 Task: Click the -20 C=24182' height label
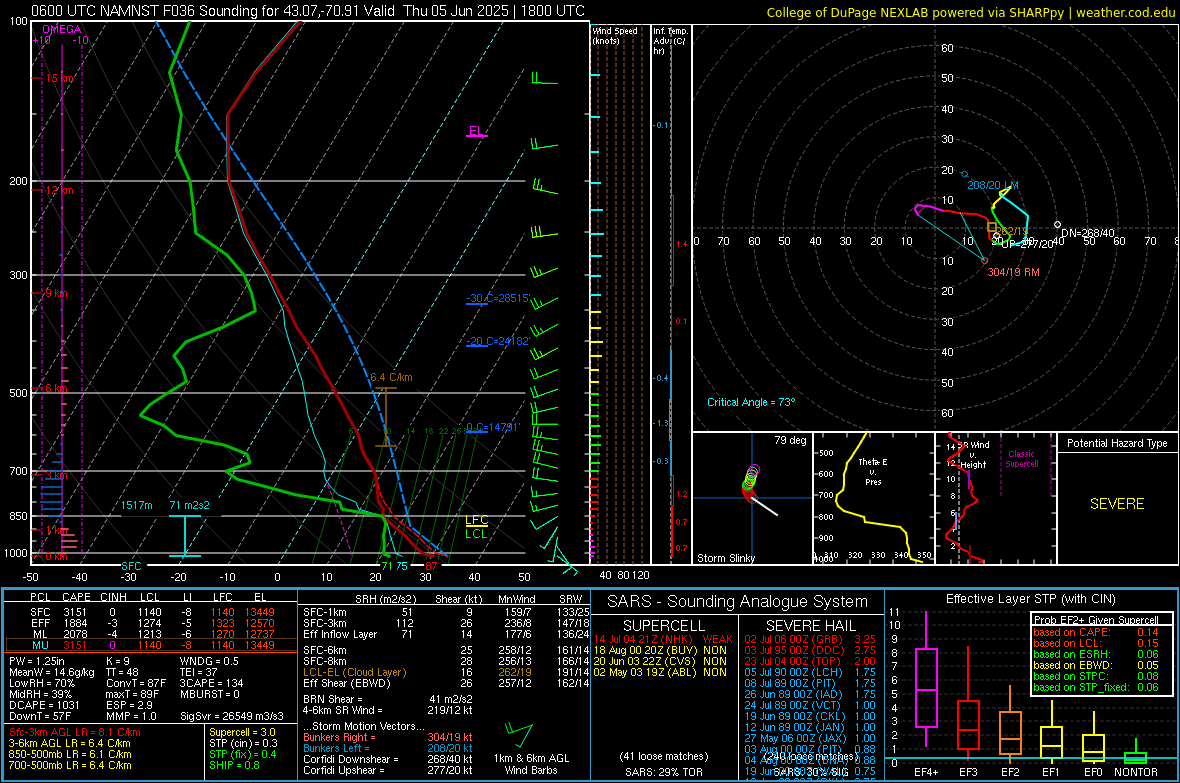[x=498, y=341]
